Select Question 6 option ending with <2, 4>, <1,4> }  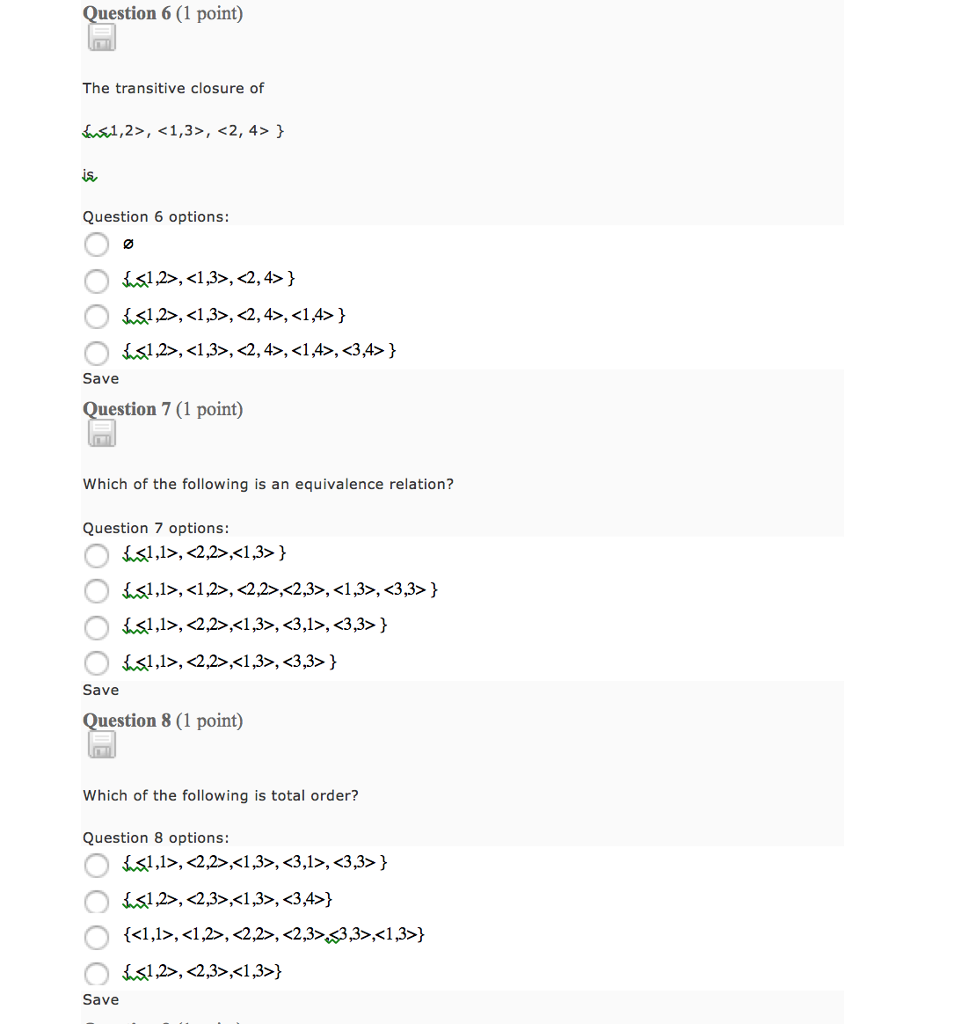click(x=97, y=317)
